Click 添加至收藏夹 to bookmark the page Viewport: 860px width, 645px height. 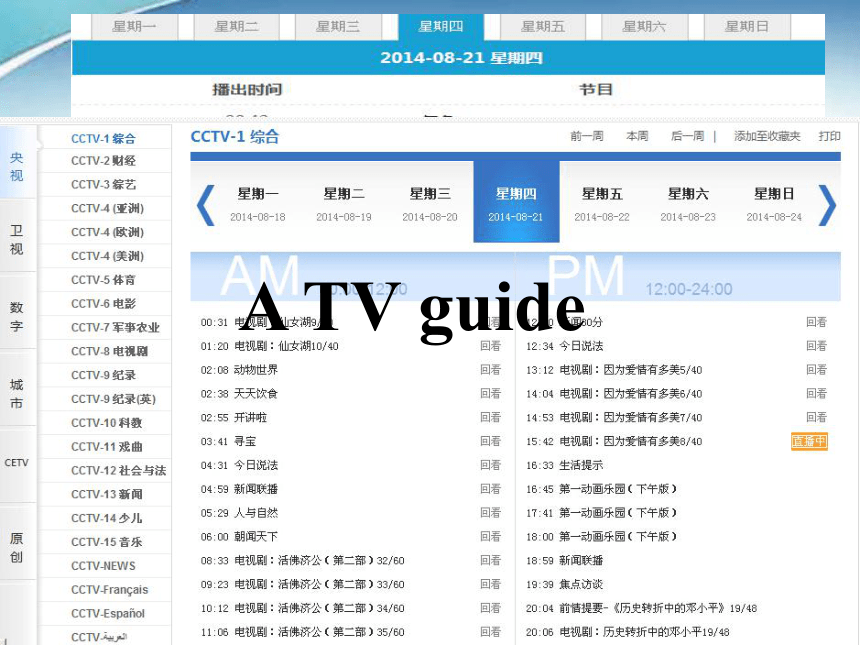pos(767,136)
